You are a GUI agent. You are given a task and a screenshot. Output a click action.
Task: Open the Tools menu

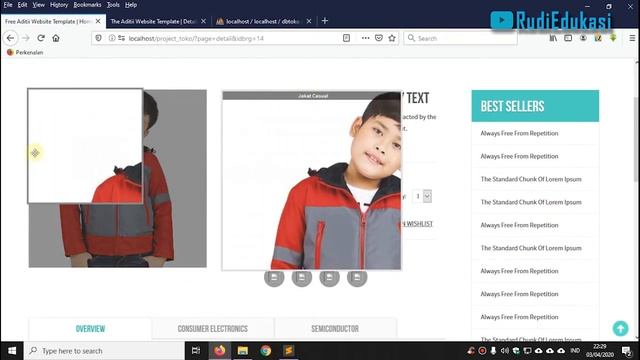113,5
